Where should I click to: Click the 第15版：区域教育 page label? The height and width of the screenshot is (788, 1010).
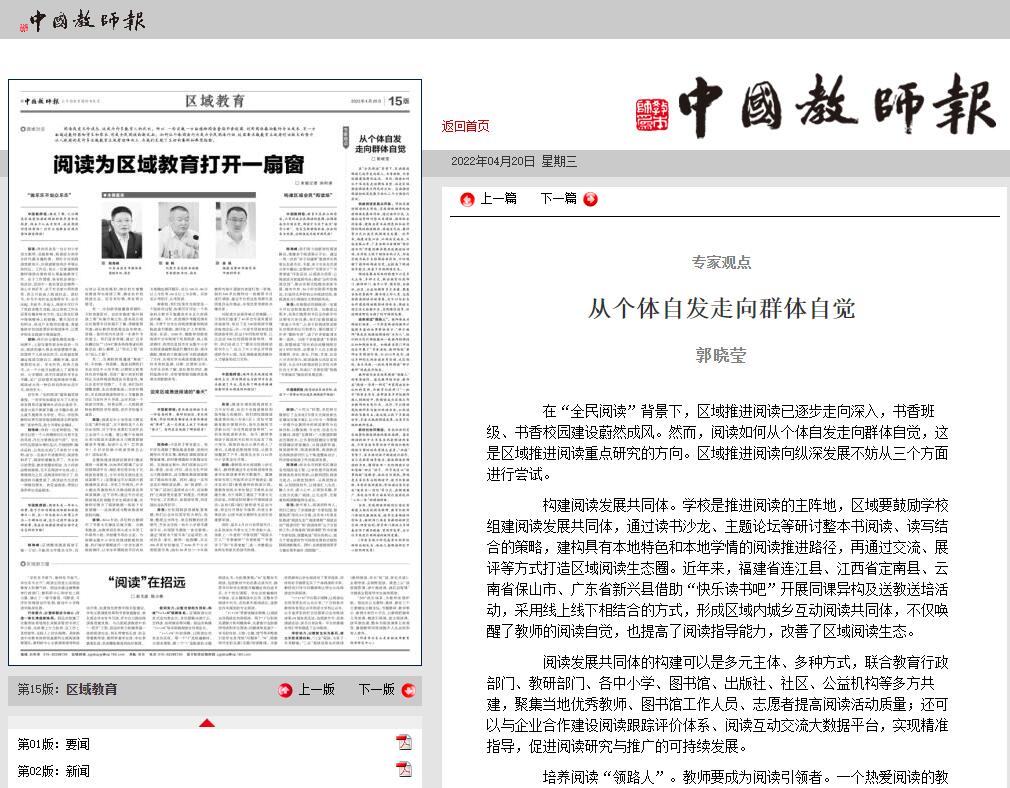click(x=67, y=689)
